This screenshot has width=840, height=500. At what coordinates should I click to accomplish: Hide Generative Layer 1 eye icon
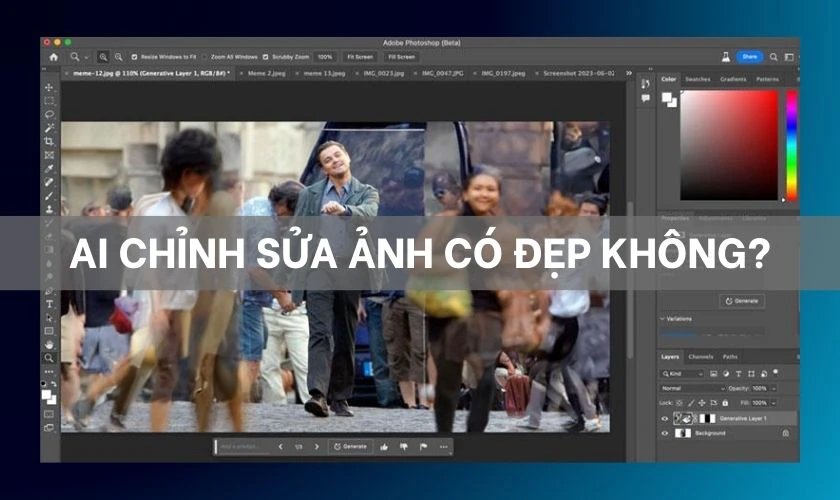click(665, 419)
